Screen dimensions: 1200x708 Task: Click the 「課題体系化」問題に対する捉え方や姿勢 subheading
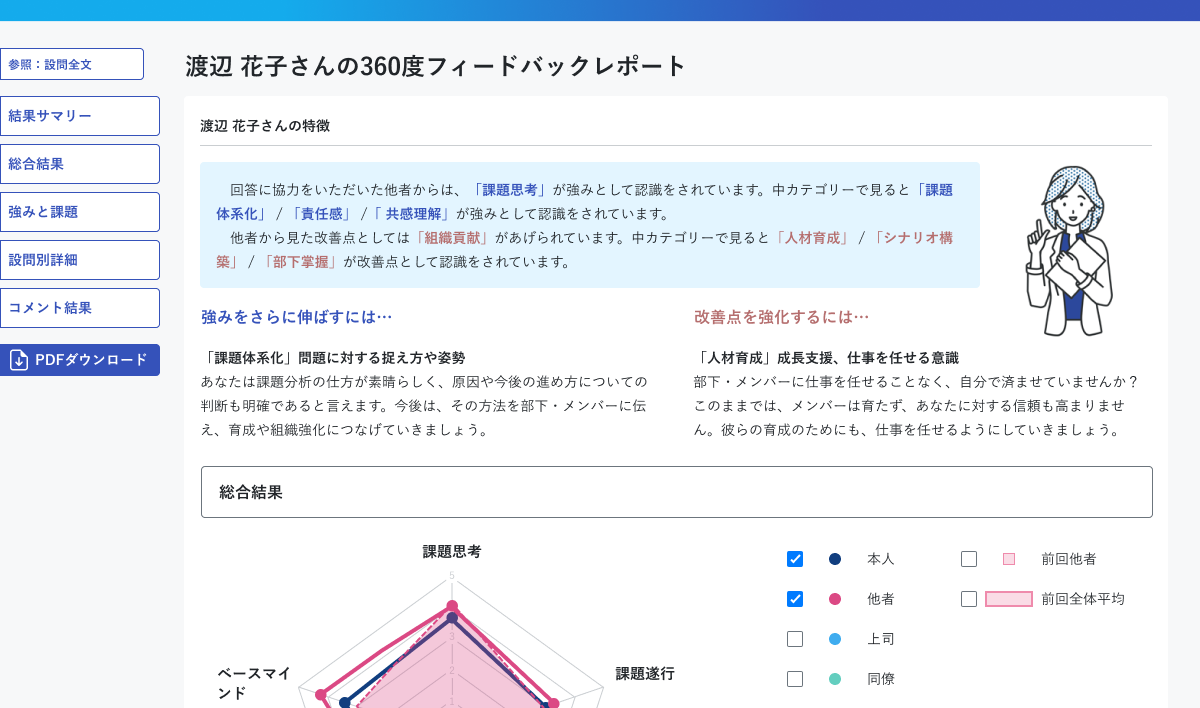point(333,358)
